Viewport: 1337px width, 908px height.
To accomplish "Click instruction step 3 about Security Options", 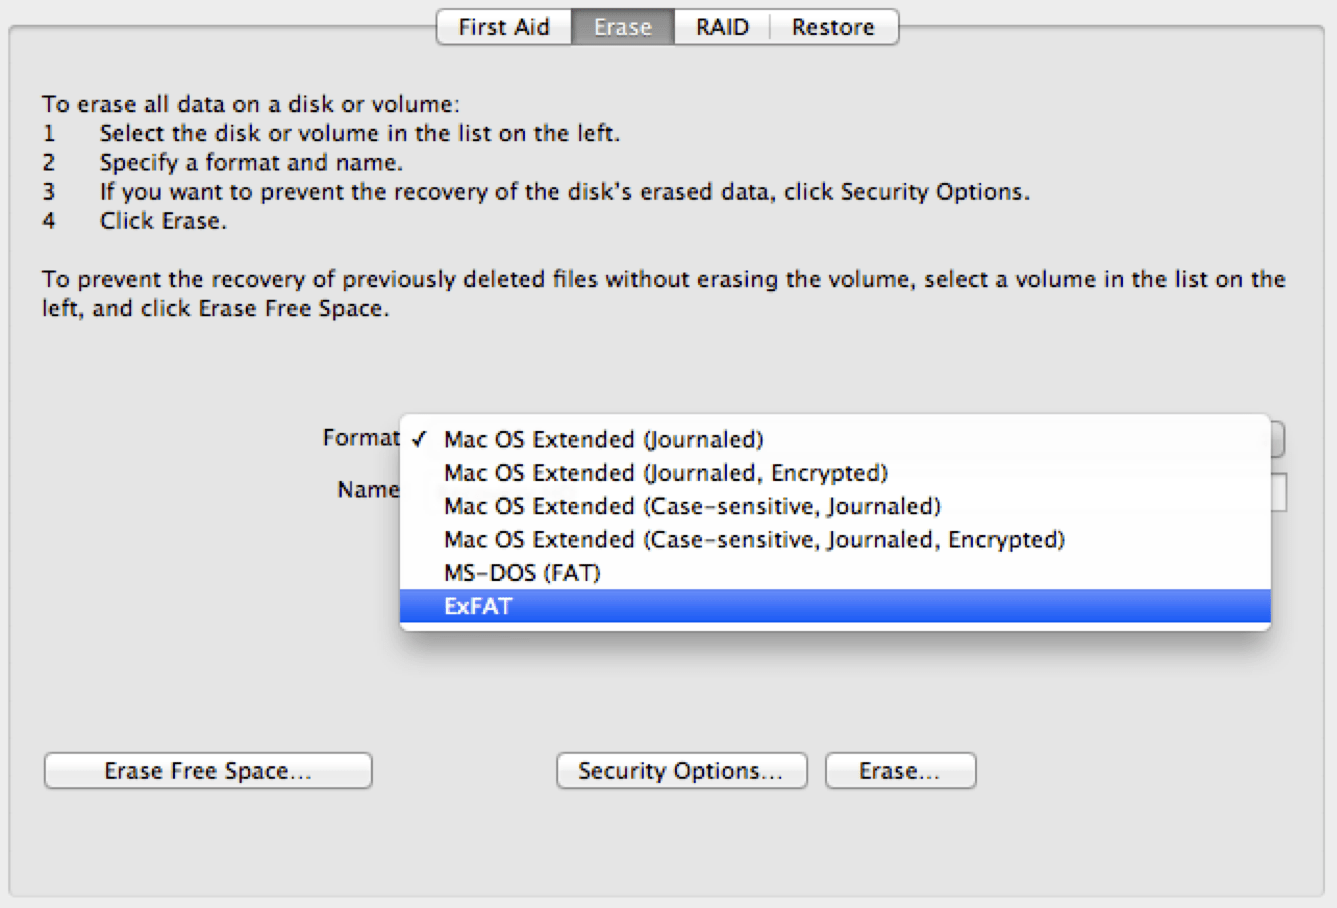I will click(564, 192).
